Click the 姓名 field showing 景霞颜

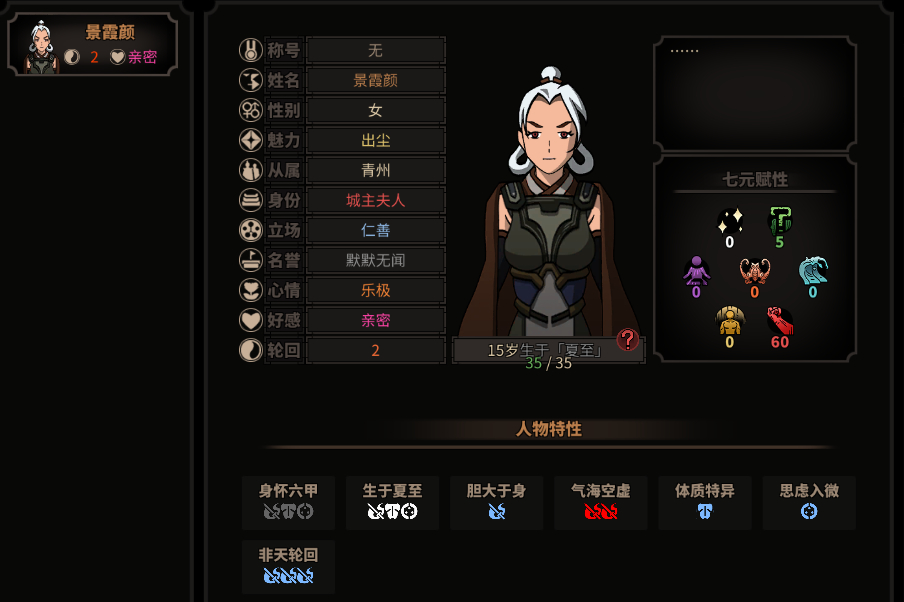coord(375,80)
